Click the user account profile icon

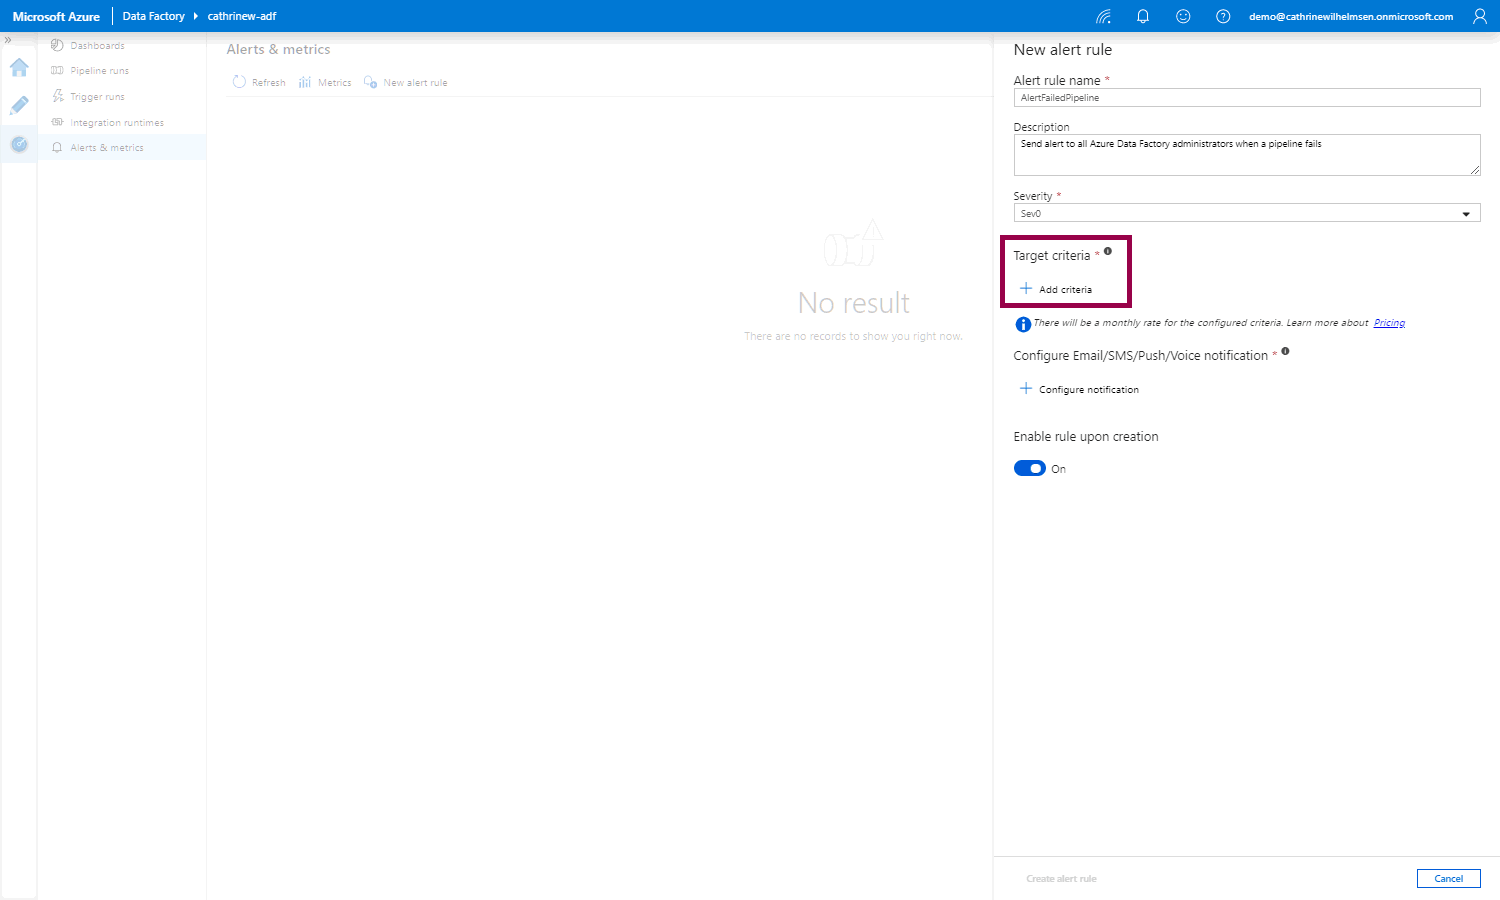coord(1479,17)
